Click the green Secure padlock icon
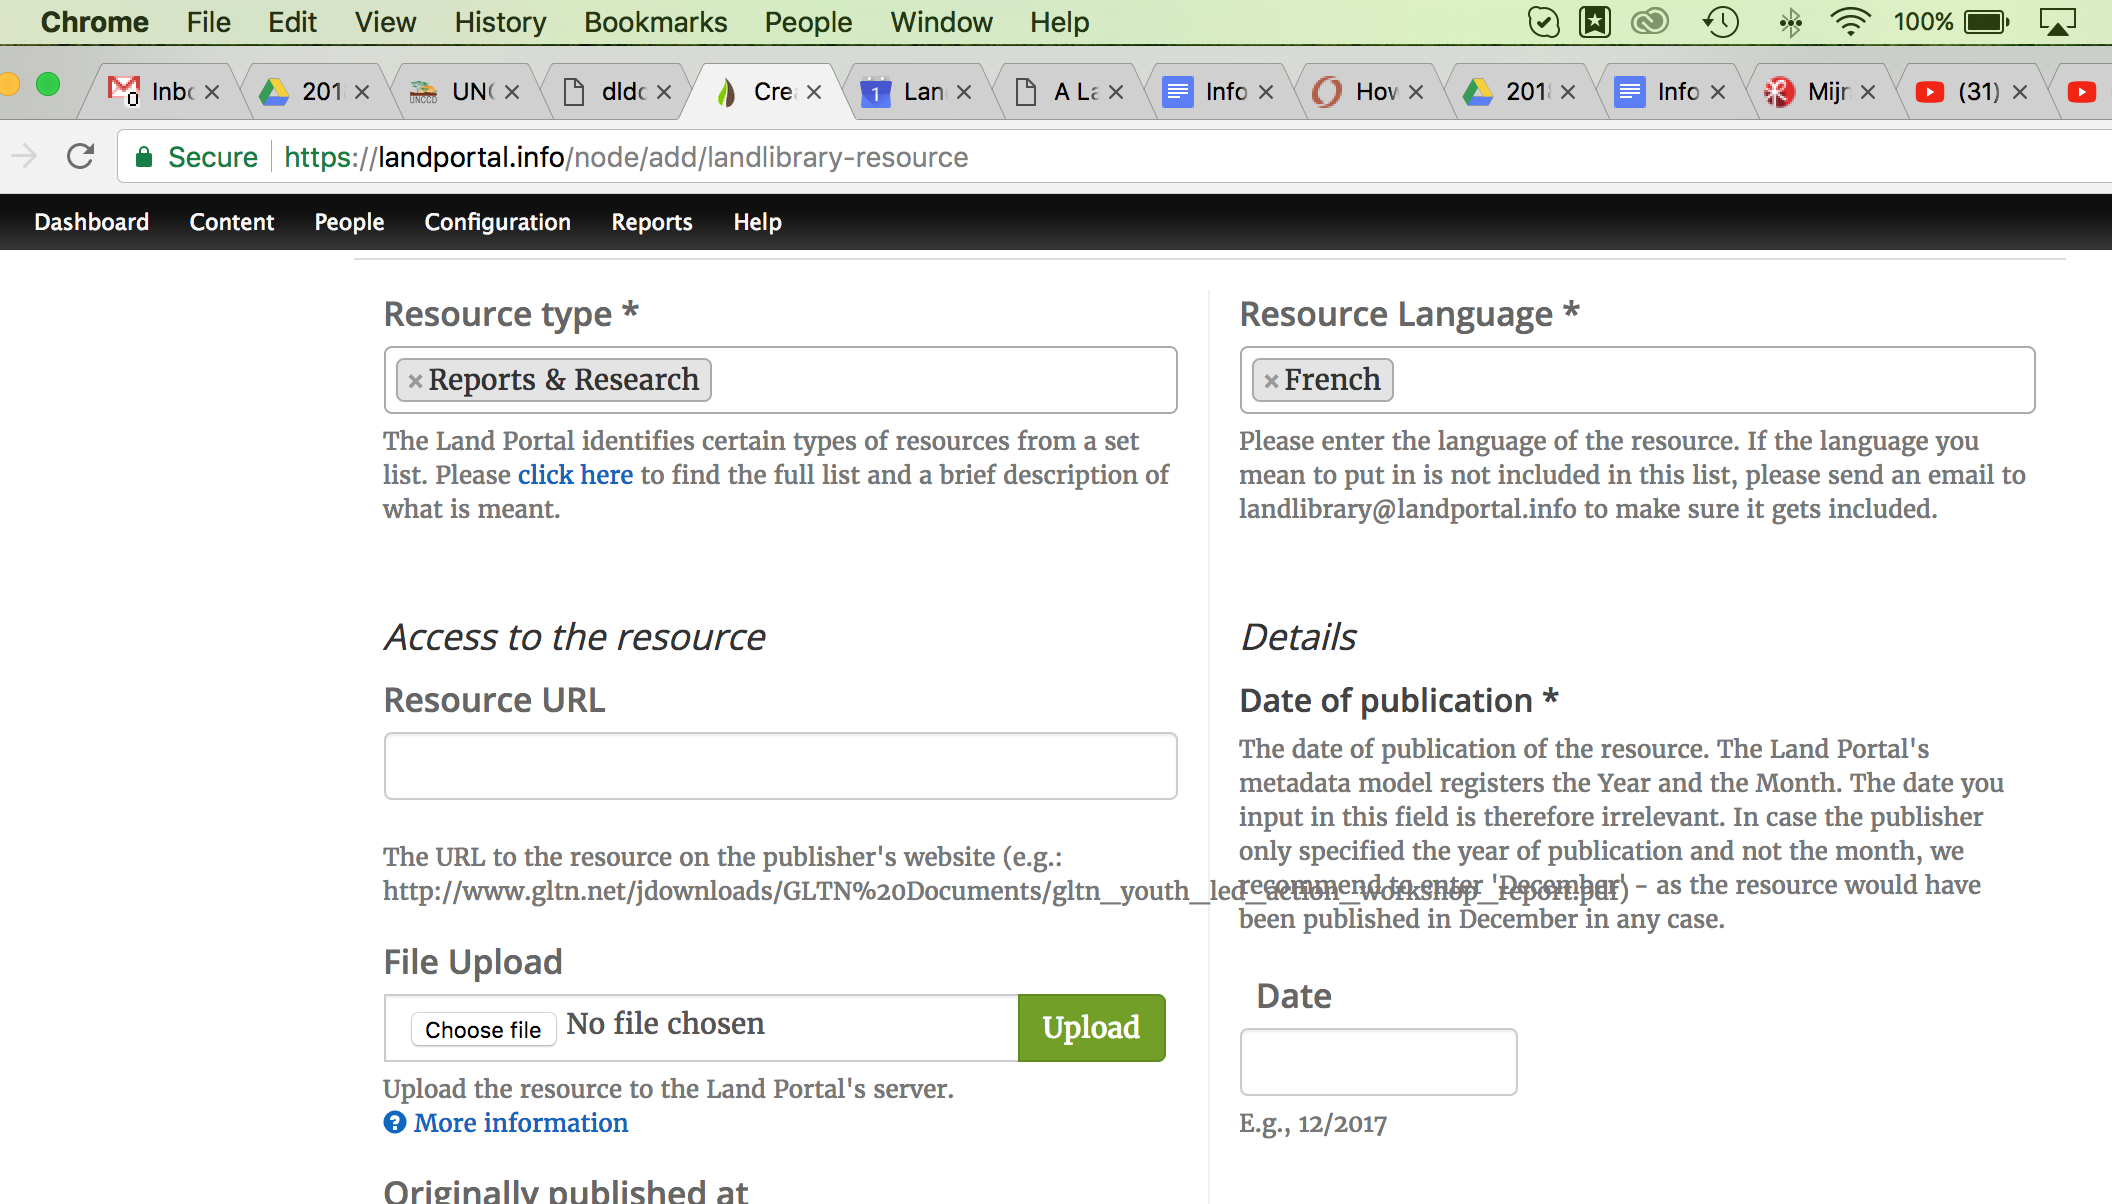Viewport: 2112px width, 1204px height. [x=144, y=157]
